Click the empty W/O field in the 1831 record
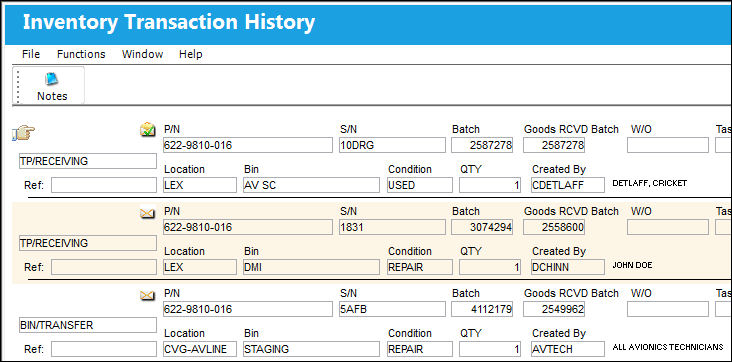 [668, 227]
